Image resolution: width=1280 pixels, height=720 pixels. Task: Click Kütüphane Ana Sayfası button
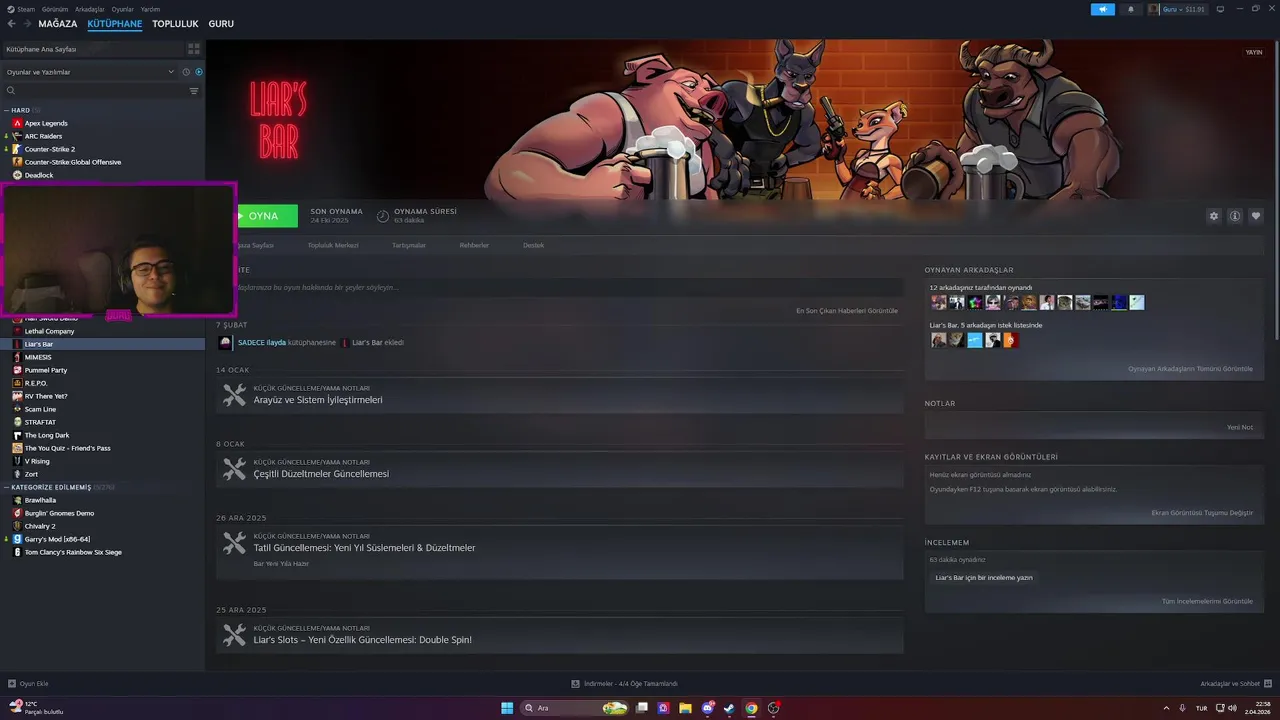coord(92,48)
